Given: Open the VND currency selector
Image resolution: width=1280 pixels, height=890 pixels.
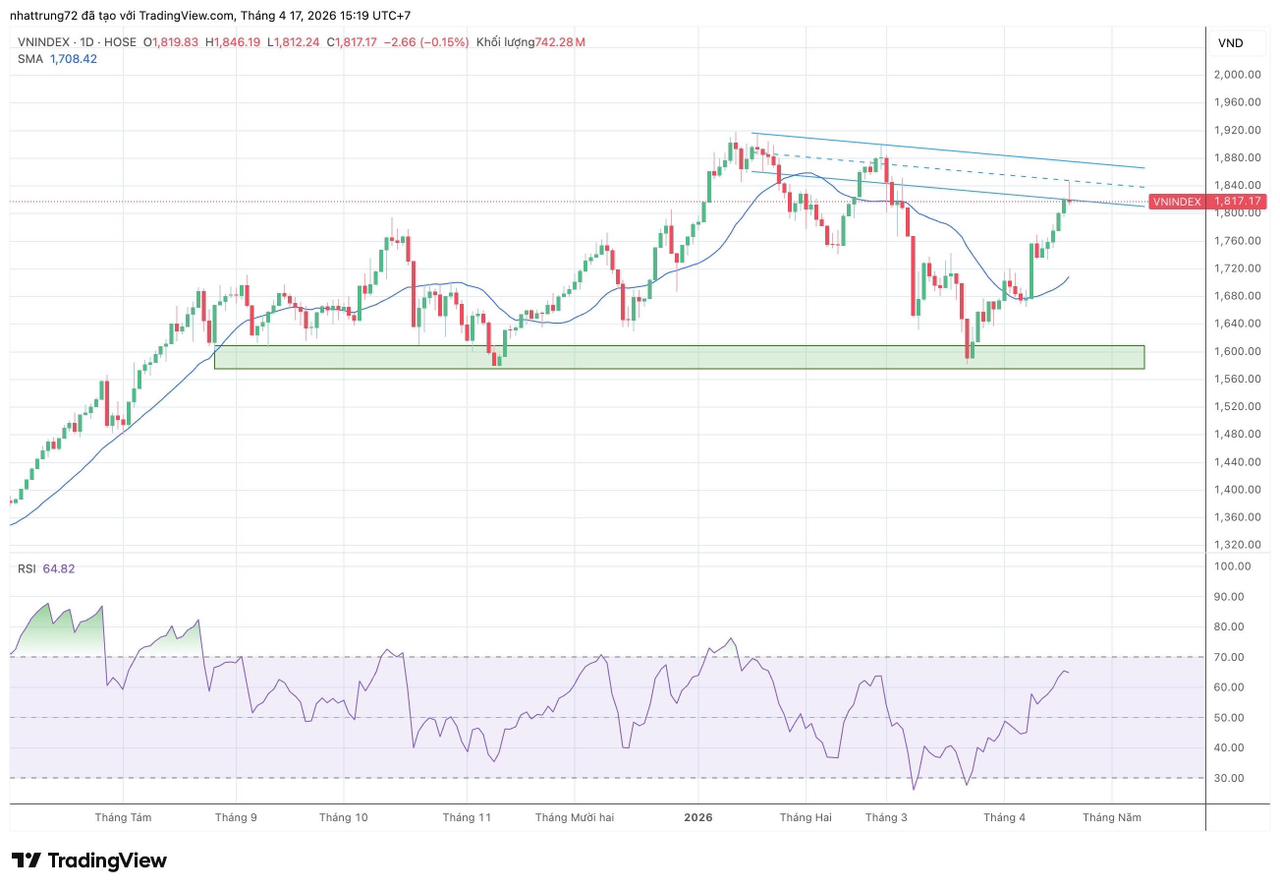Looking at the screenshot, I should point(1230,43).
